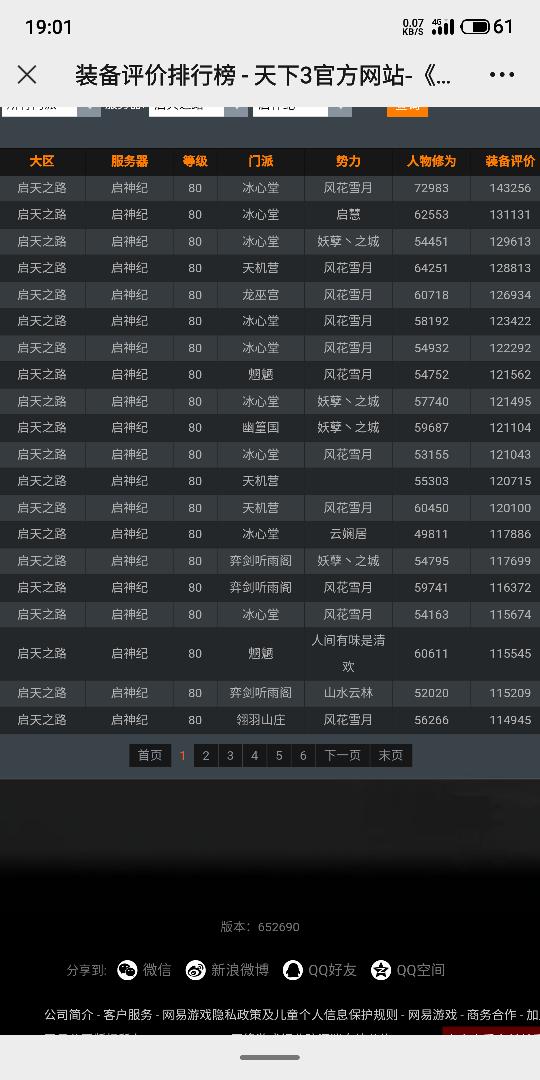Expand the third server name dropdown arrow
540x1080 pixels.
click(x=340, y=110)
